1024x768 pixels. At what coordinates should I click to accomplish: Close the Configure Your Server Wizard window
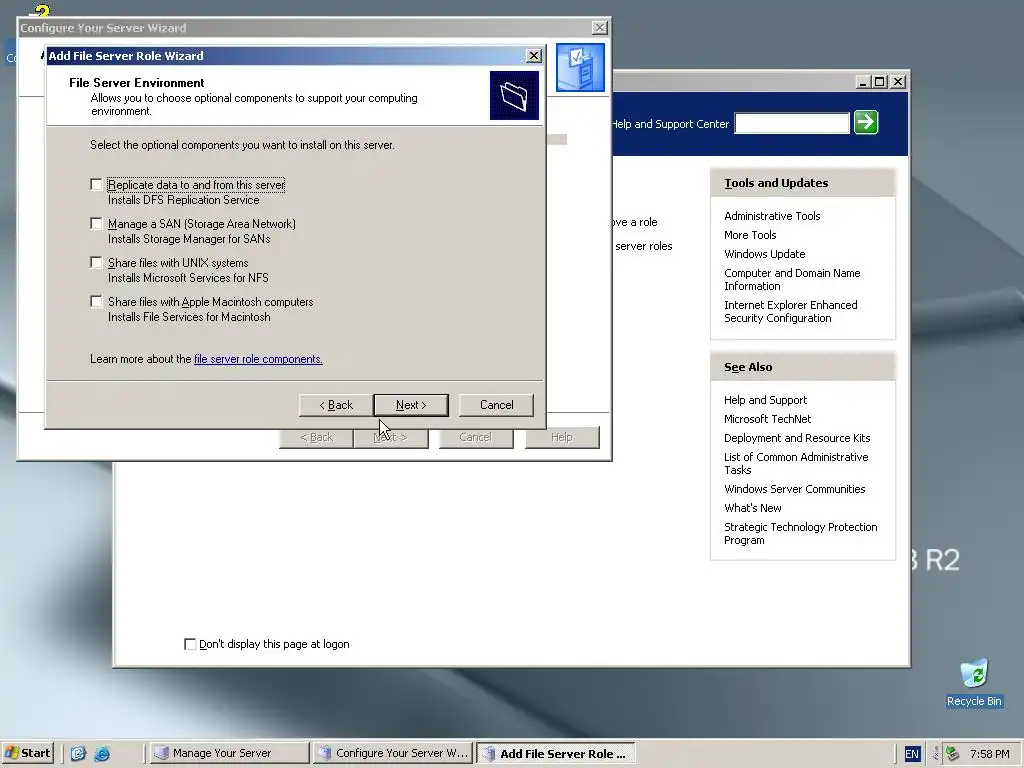[x=600, y=27]
